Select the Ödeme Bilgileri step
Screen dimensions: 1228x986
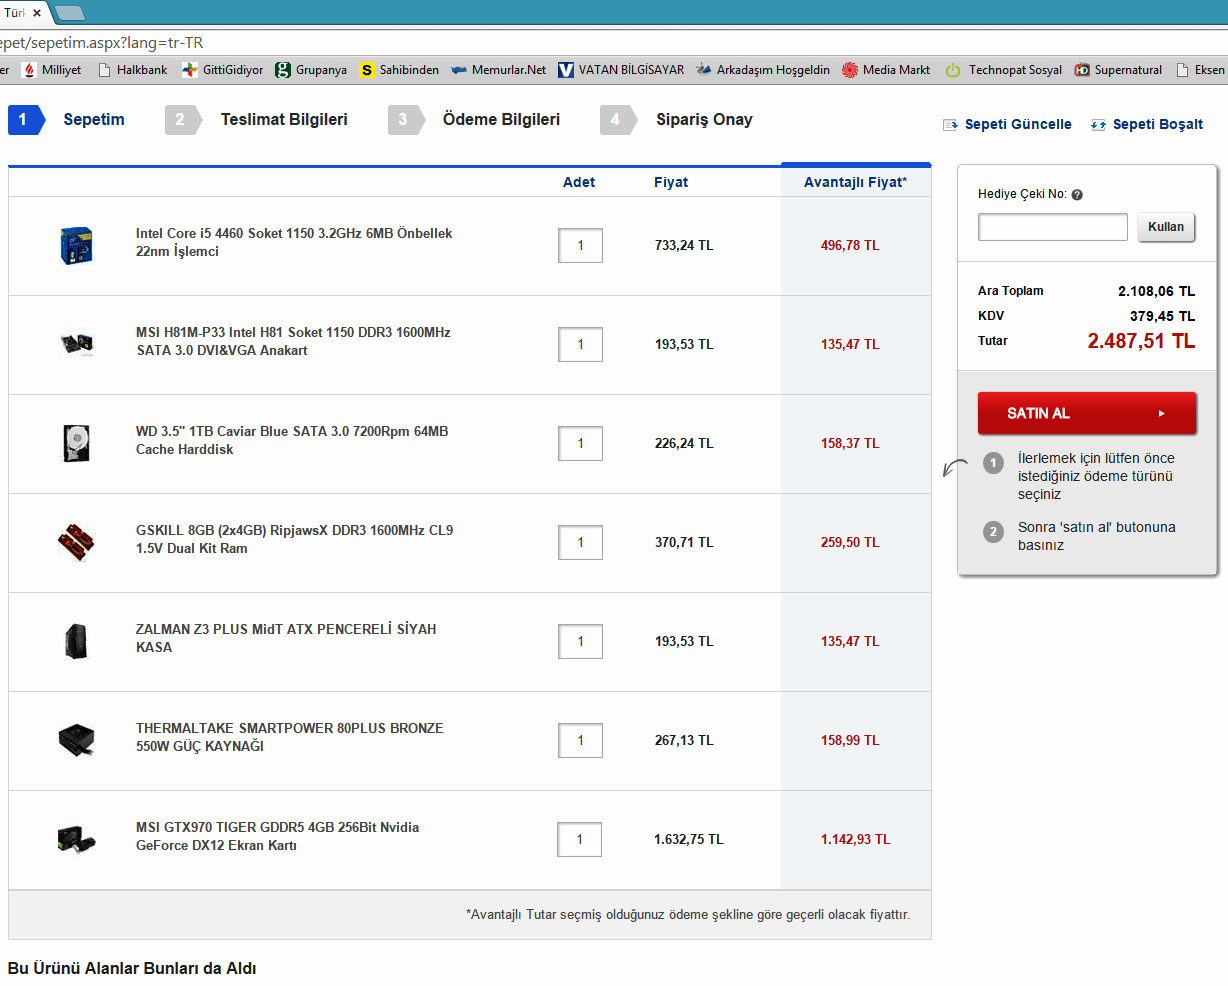point(475,119)
